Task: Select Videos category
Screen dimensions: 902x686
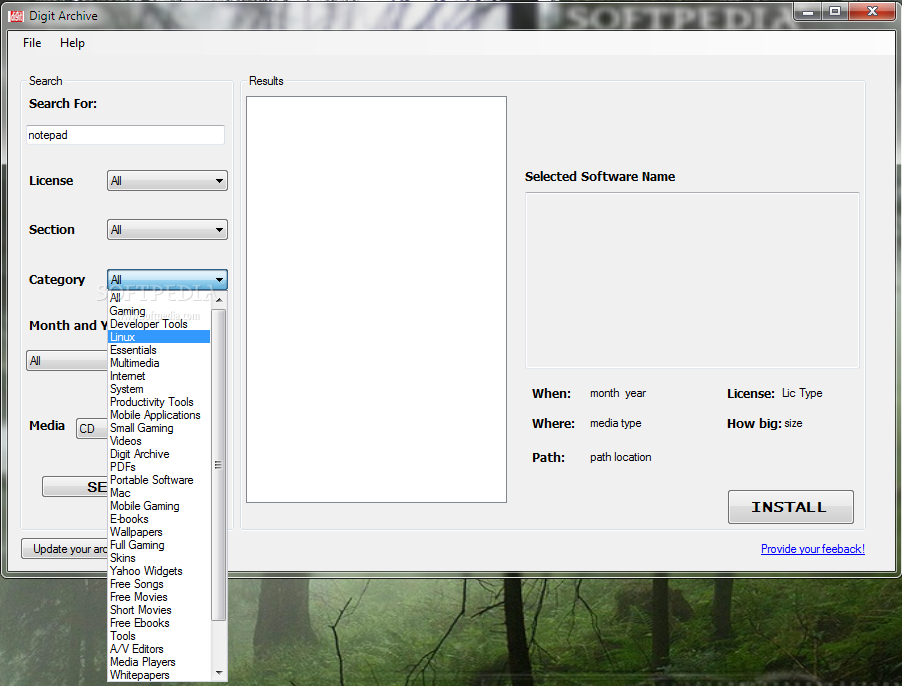Action: 159,441
